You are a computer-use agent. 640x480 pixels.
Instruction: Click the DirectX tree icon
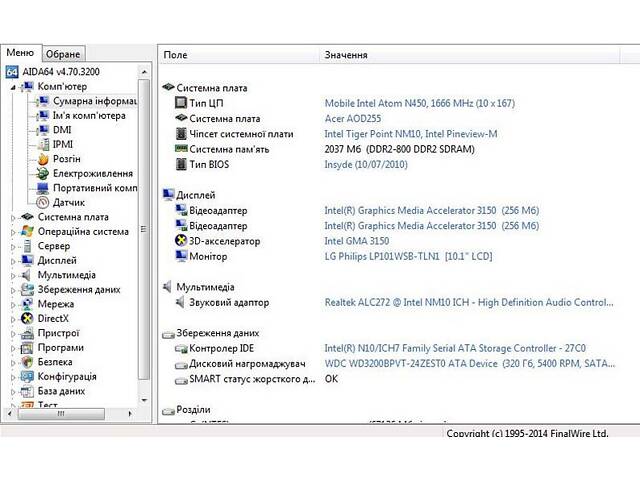tap(27, 318)
